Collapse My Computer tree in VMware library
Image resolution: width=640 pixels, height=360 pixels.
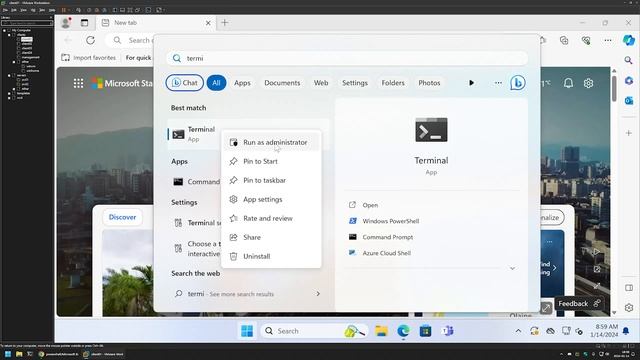tap(4, 30)
